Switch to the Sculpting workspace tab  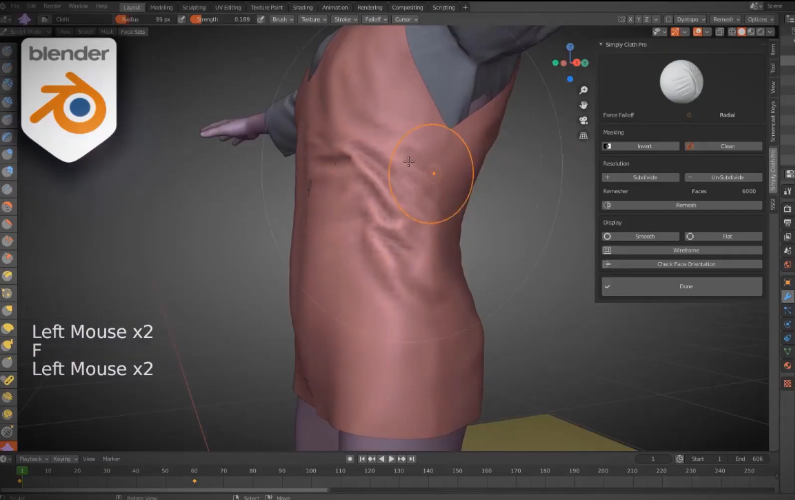[194, 7]
